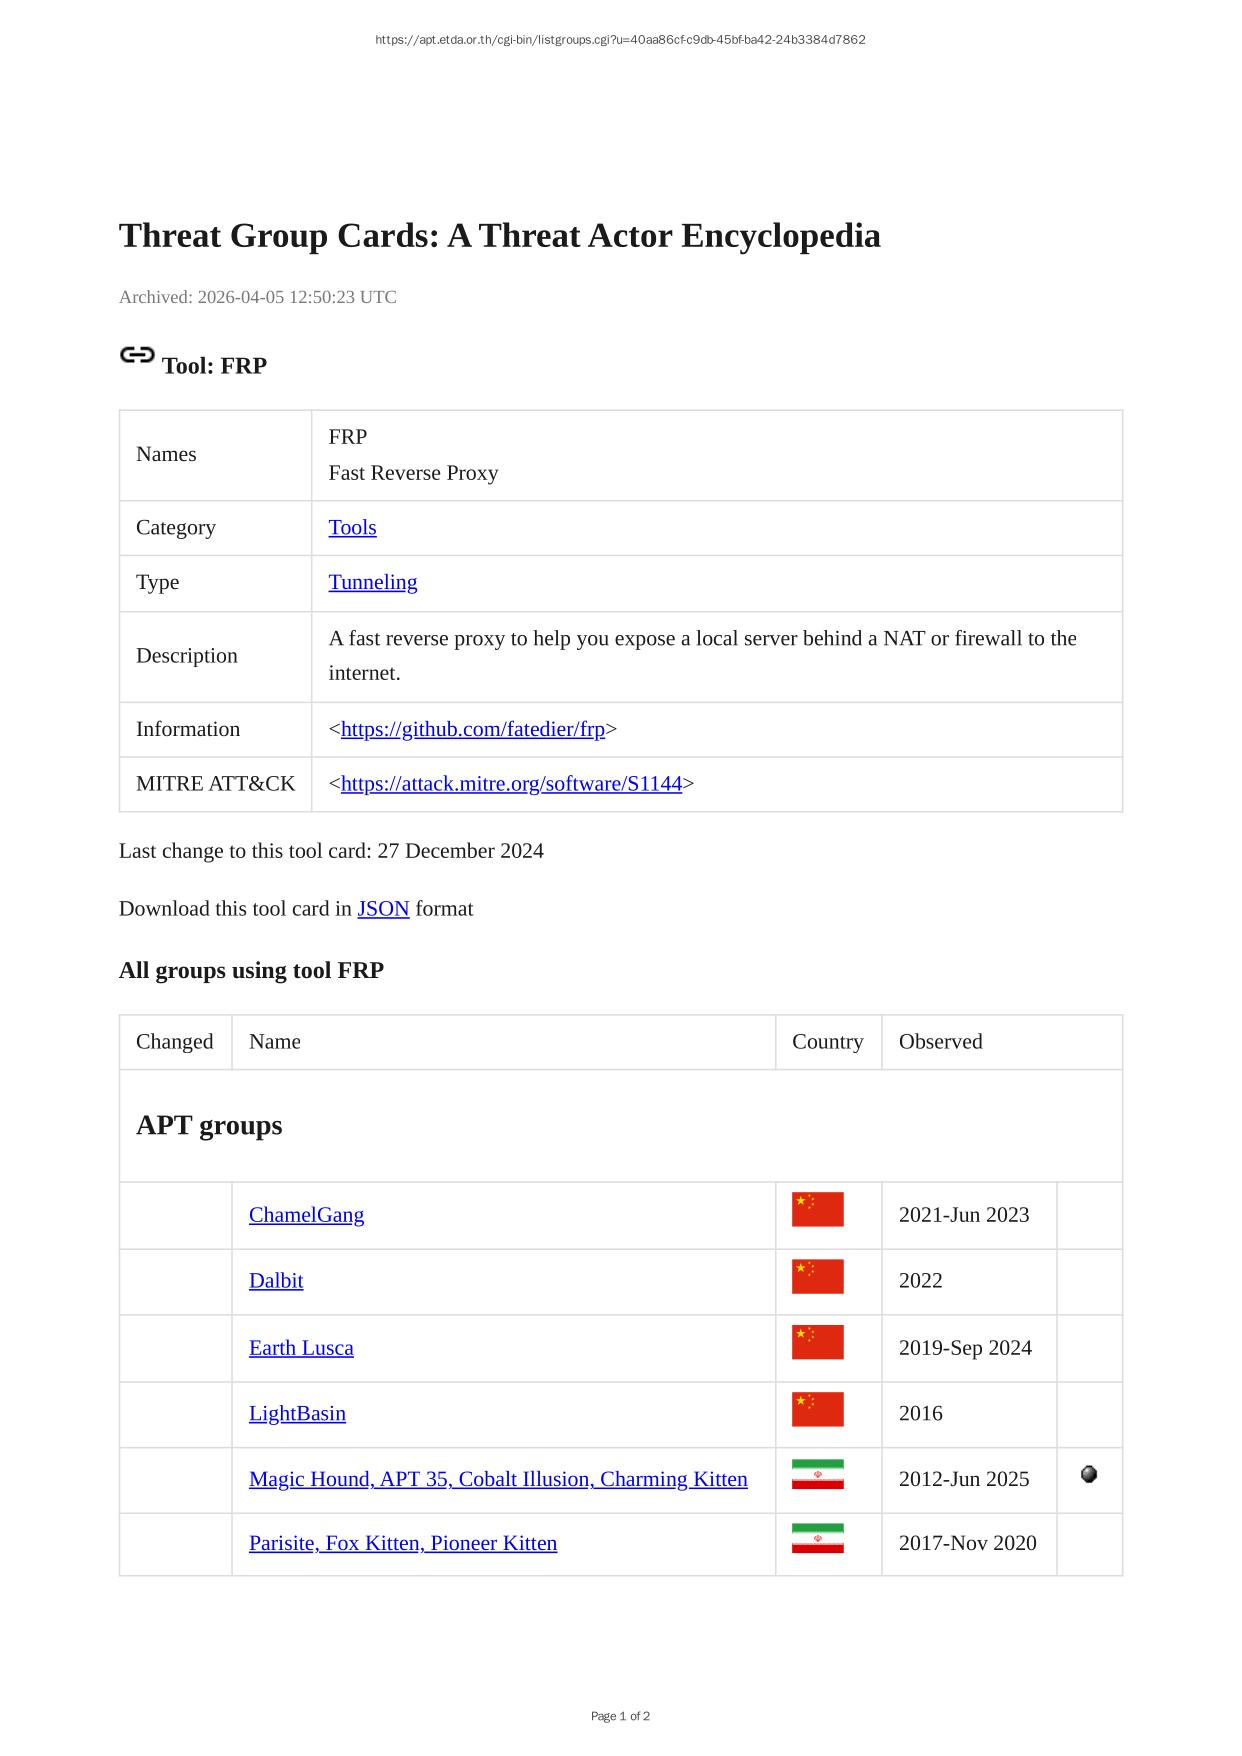The image size is (1242, 1756).
Task: Click the Iran flag in Magic Hound row
Action: (817, 1475)
